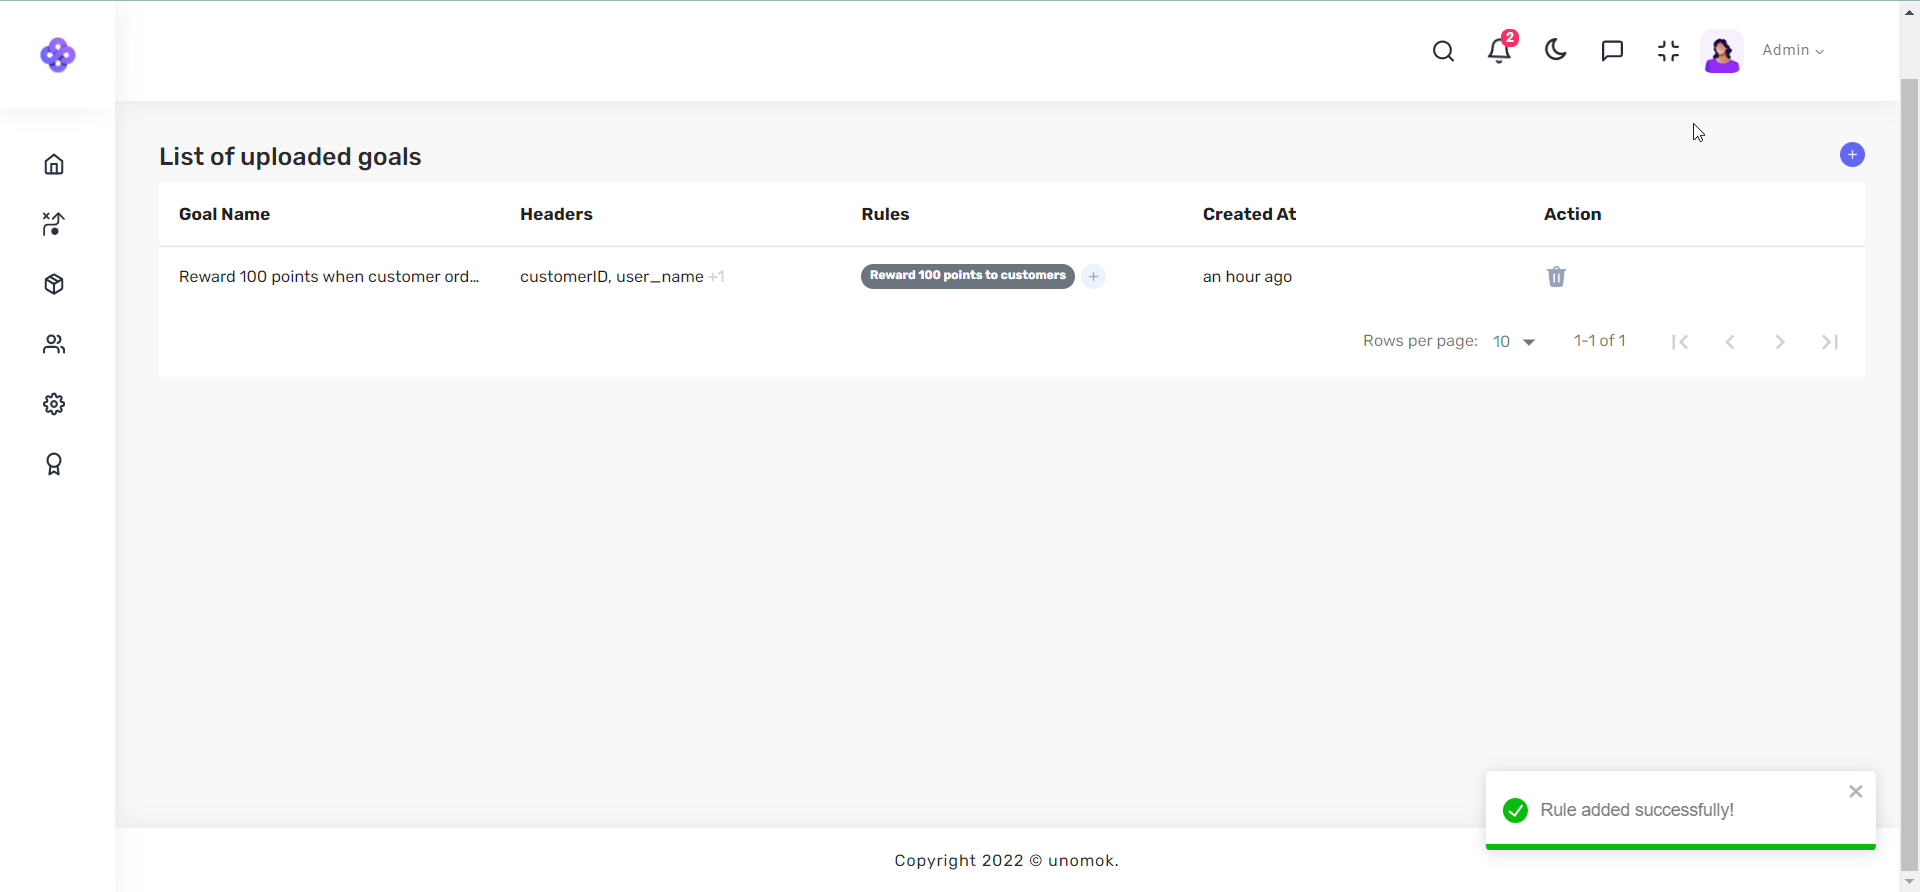Add a rule using the small plus chip

(1093, 277)
